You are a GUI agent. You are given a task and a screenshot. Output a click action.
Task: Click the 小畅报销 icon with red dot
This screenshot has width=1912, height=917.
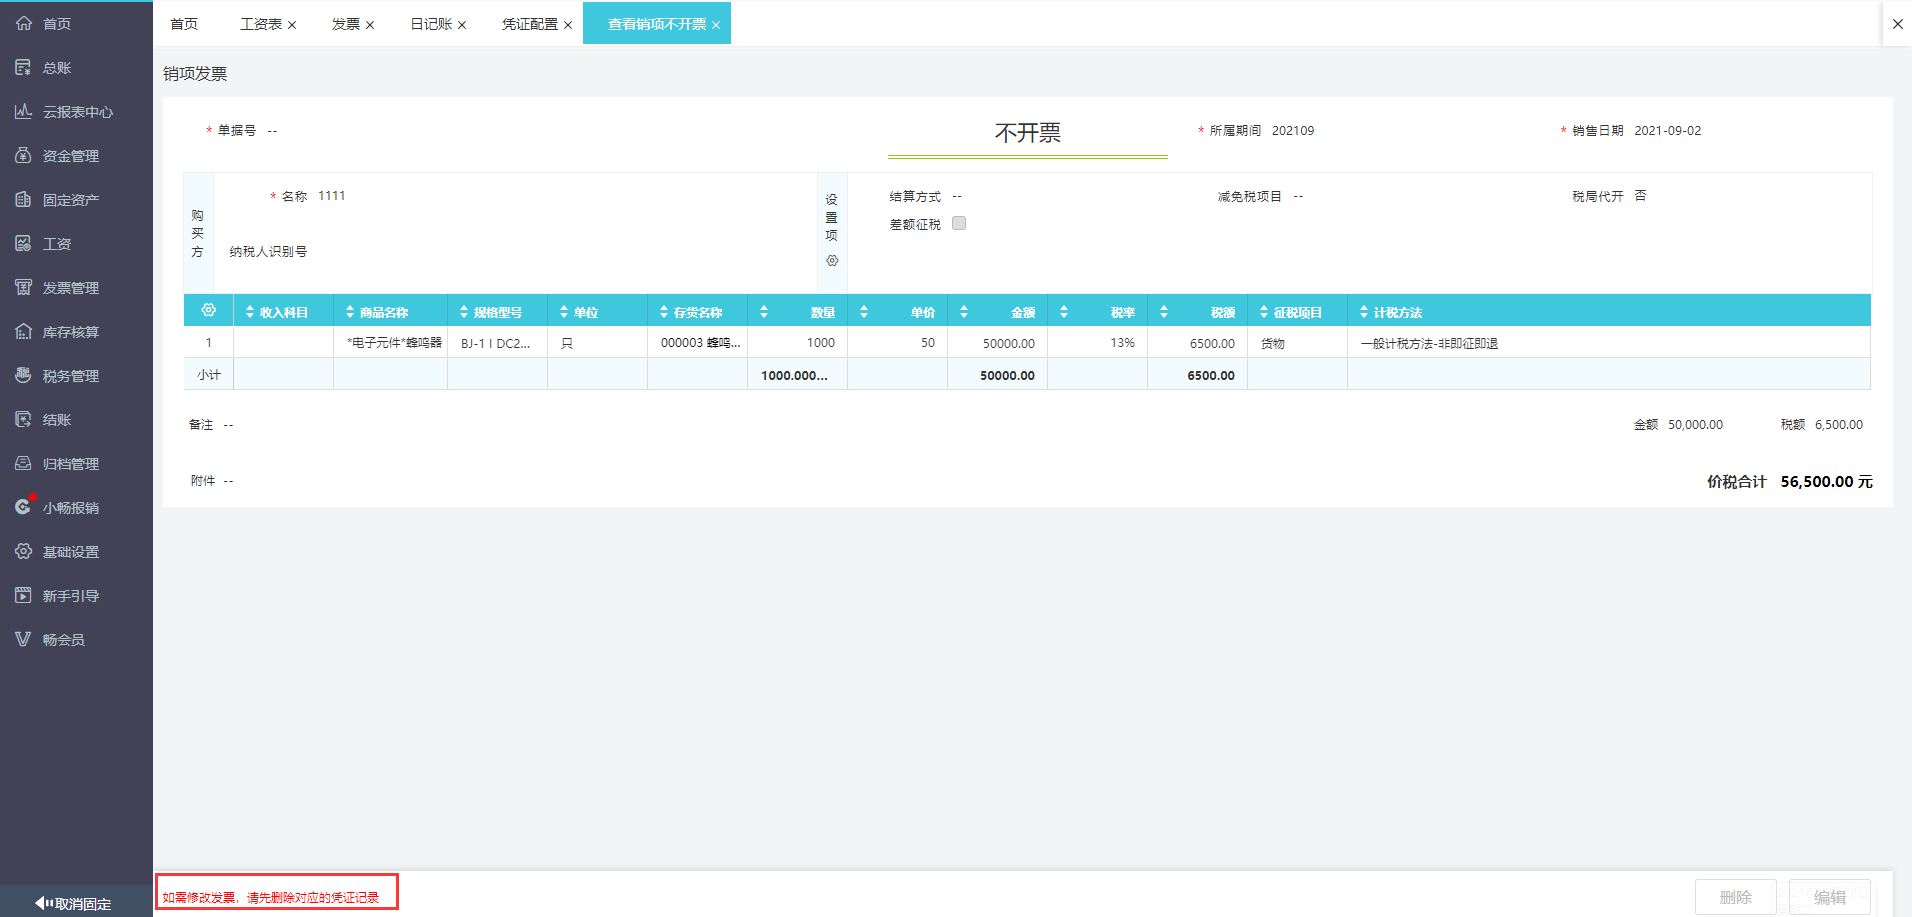[x=23, y=507]
